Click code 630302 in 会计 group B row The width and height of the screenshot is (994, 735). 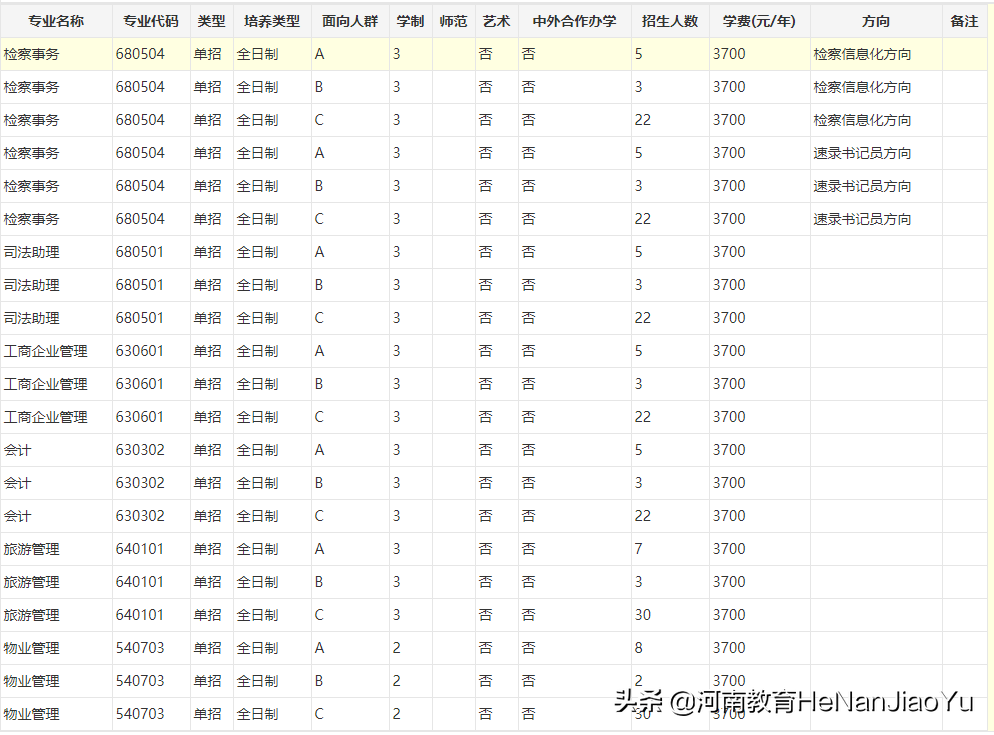pos(140,483)
